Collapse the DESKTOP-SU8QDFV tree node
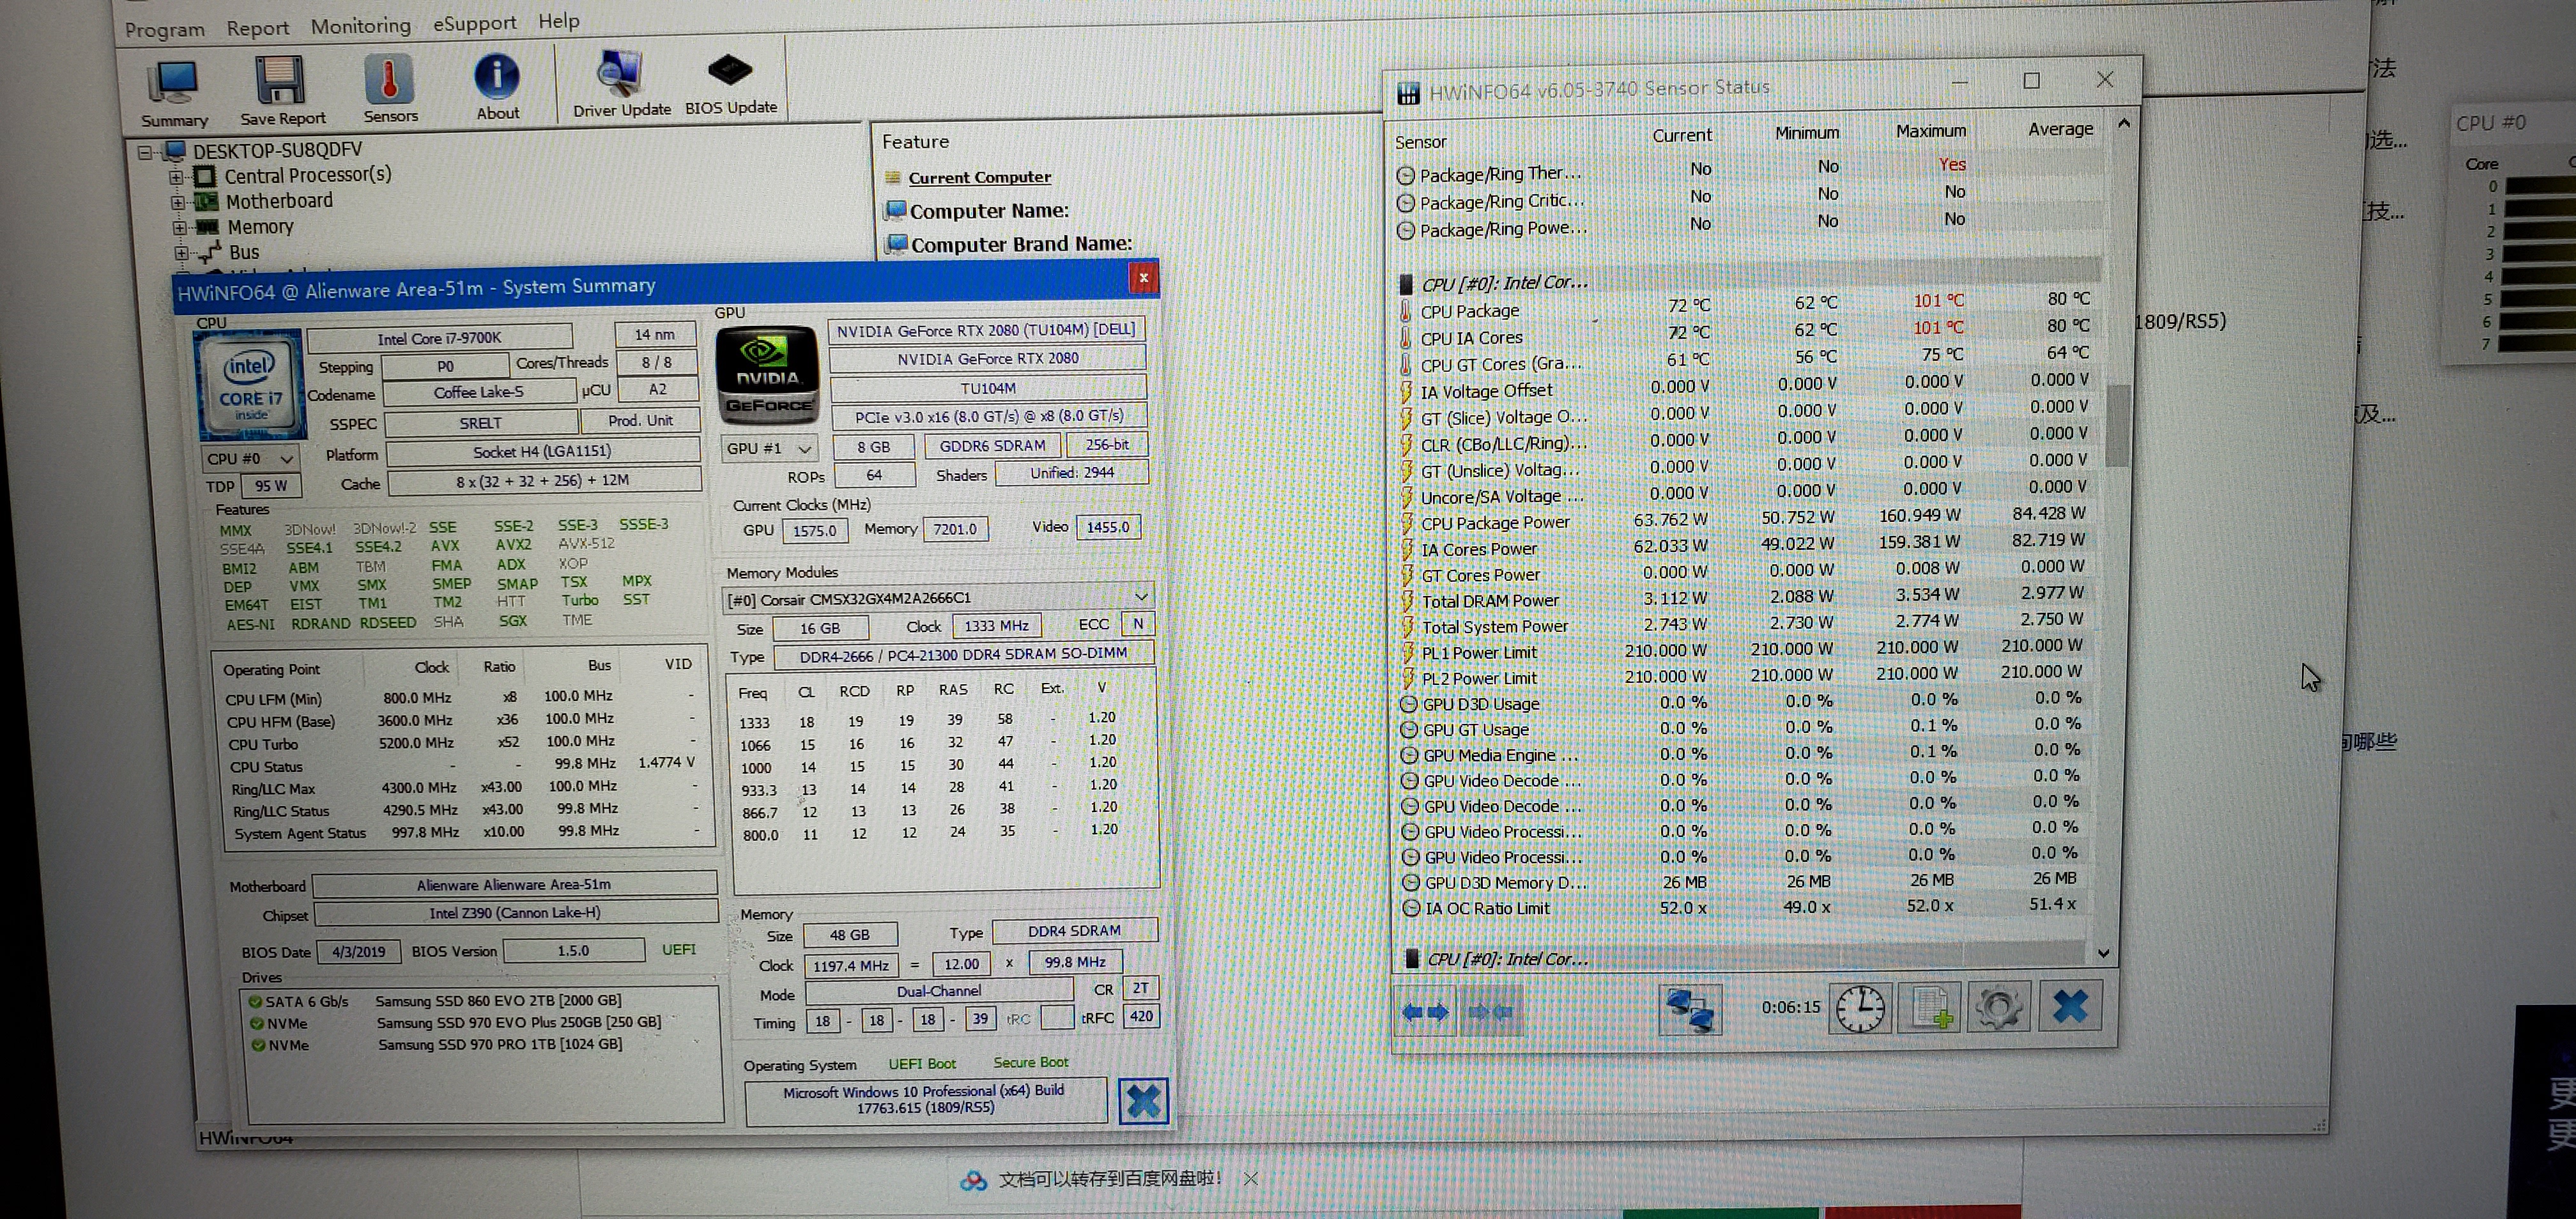The image size is (2576, 1219). point(145,152)
